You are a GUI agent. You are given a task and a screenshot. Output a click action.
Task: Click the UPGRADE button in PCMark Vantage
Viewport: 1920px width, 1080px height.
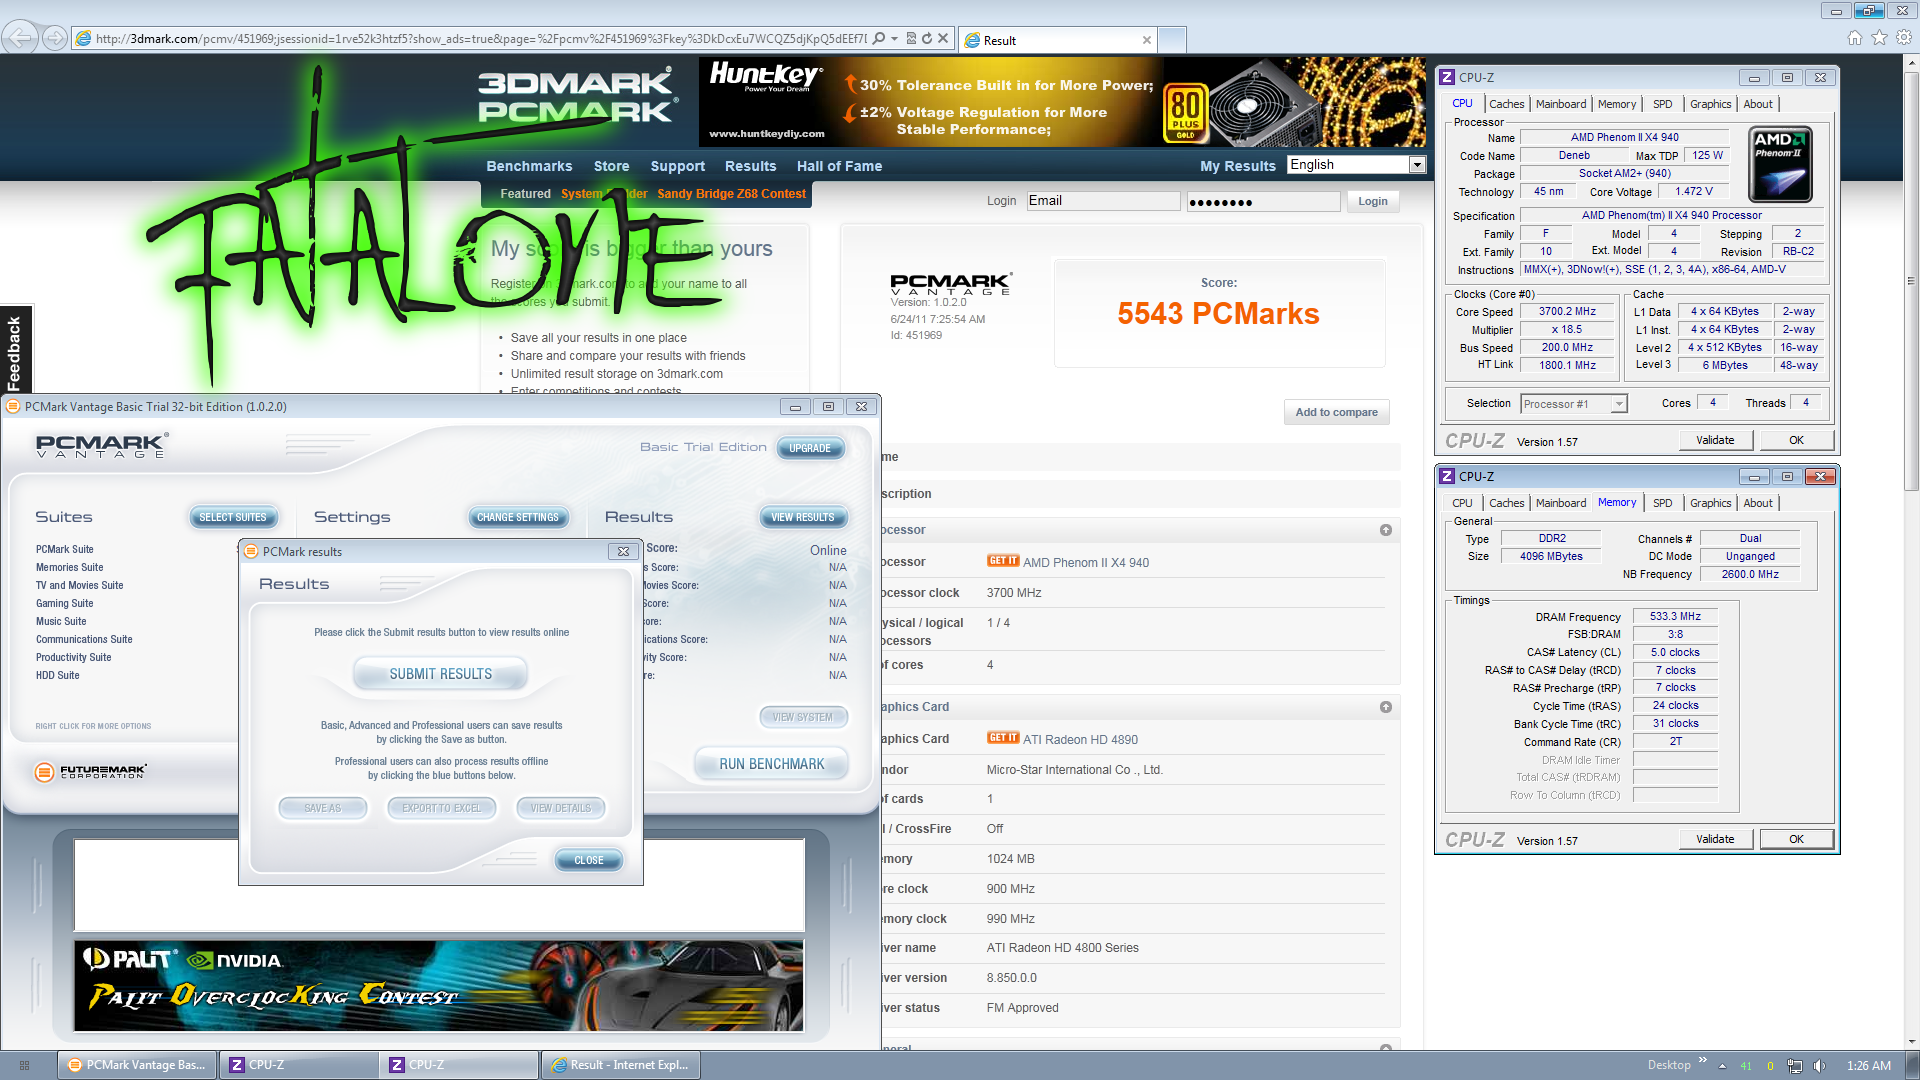point(810,448)
